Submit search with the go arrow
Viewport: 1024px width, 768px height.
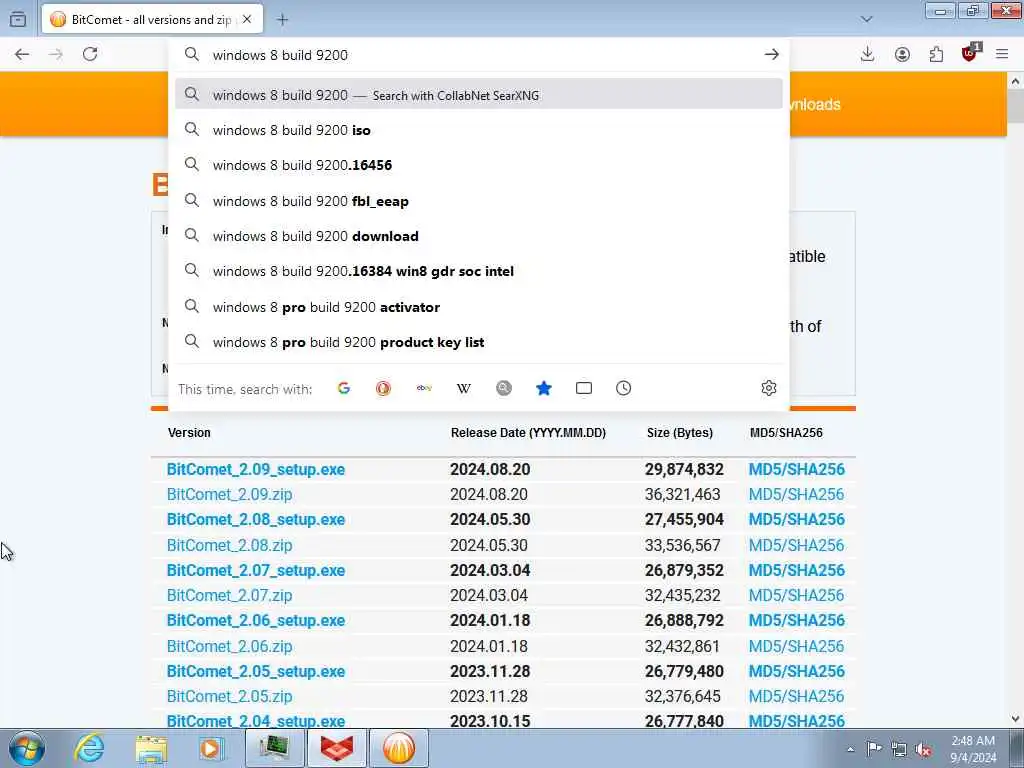[771, 55]
